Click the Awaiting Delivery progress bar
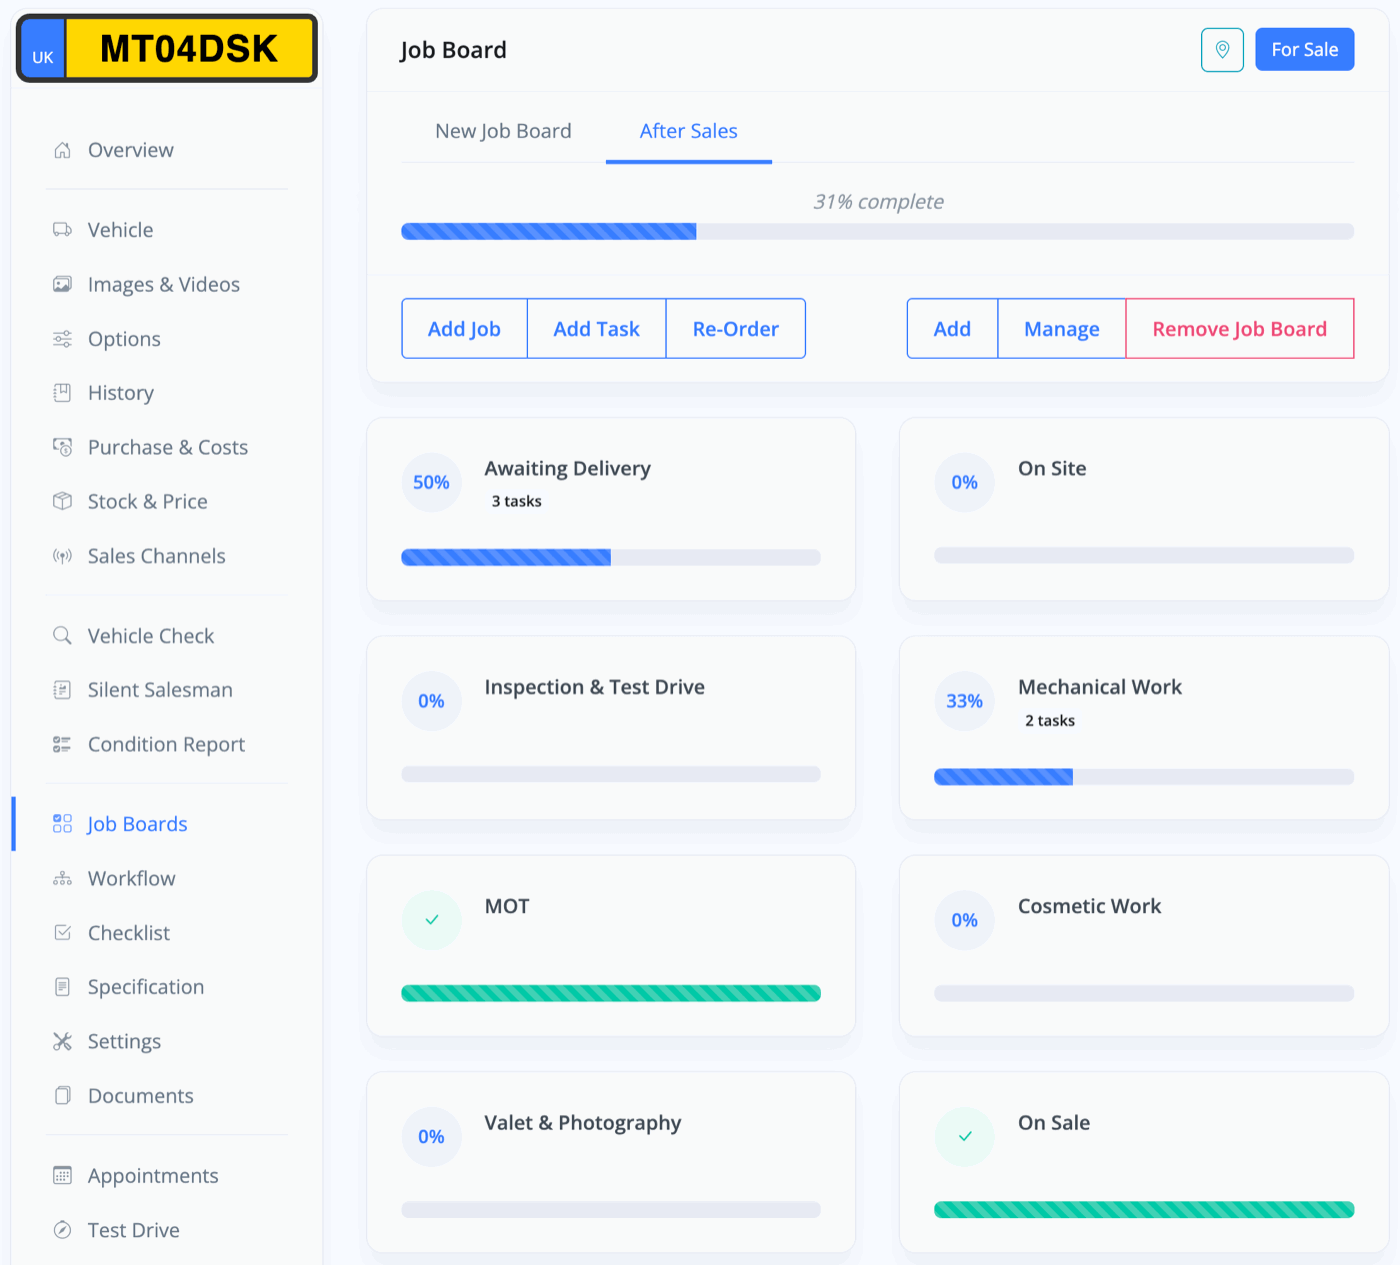The image size is (1400, 1265). coord(611,557)
